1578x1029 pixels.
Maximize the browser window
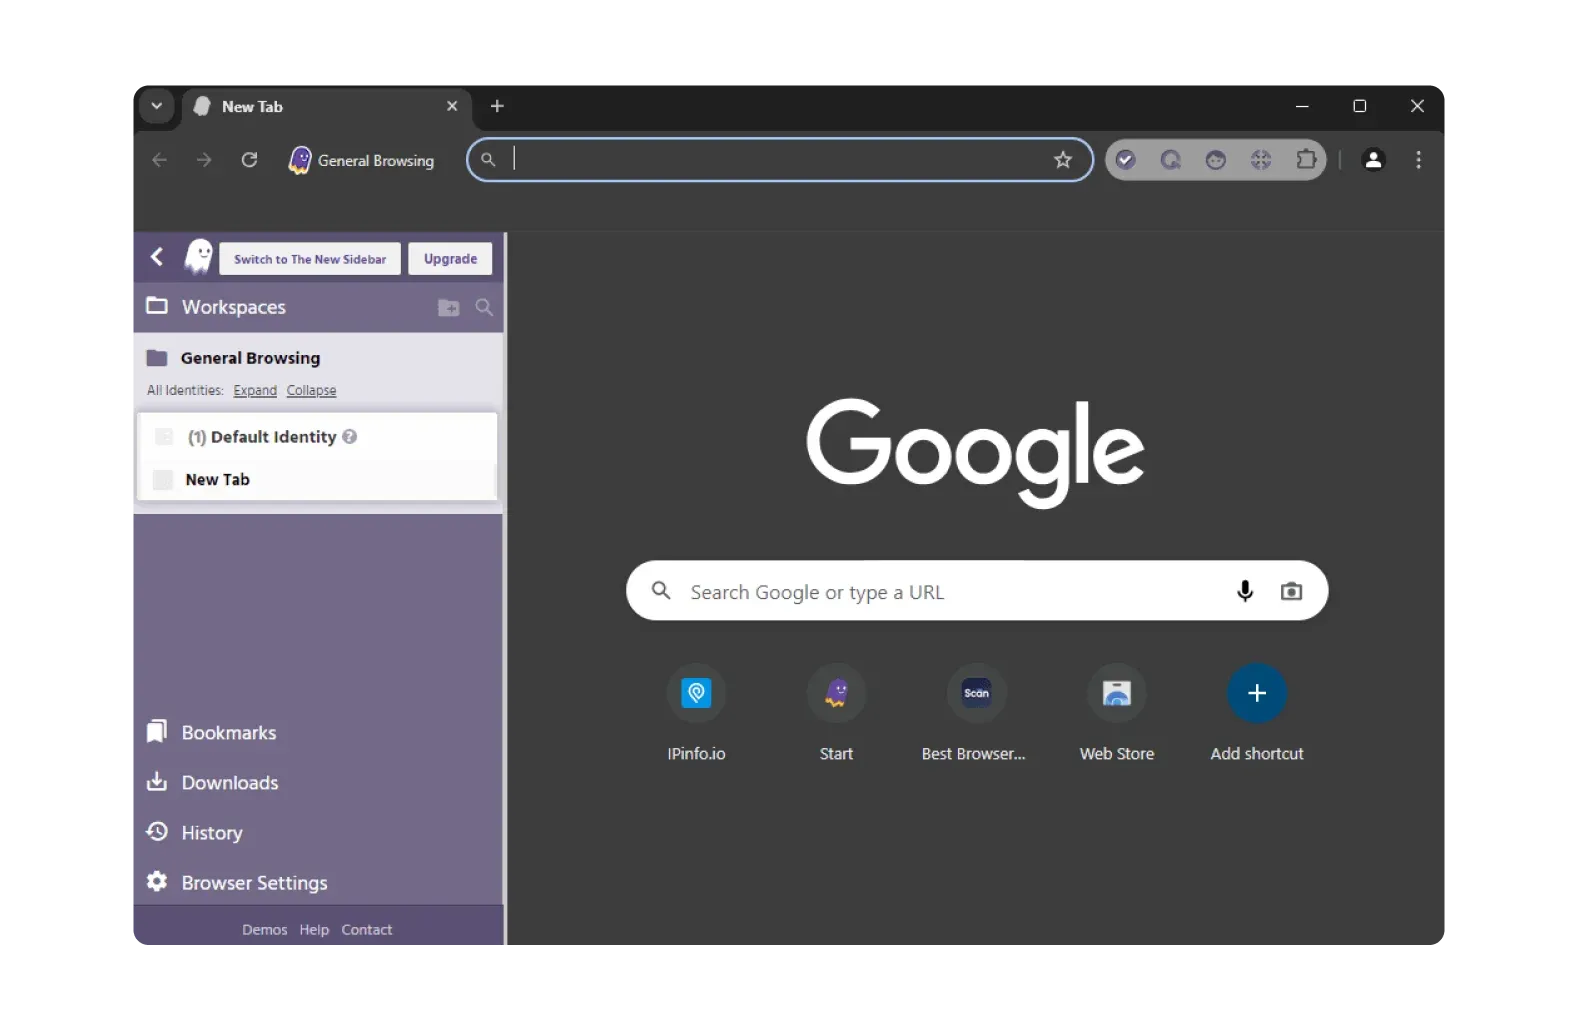pos(1359,106)
